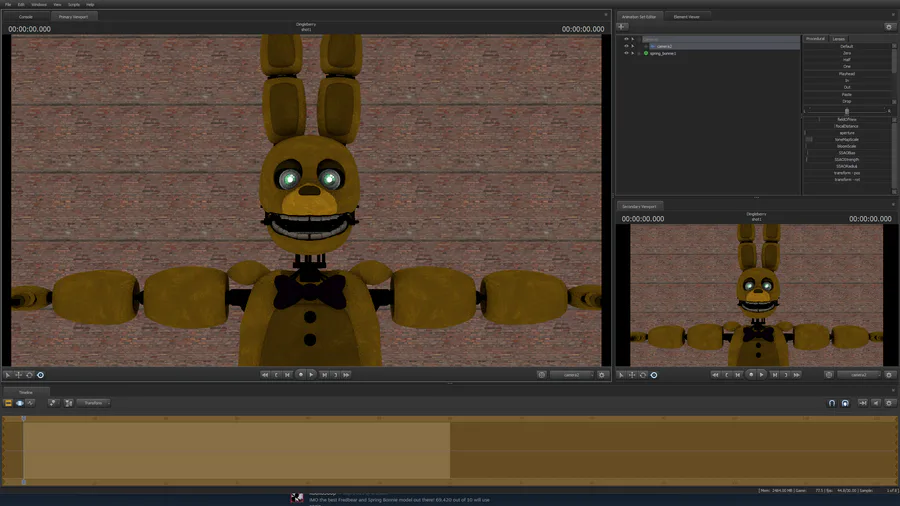Select the rotate tool in primary viewport
The image size is (900, 506).
[29, 375]
